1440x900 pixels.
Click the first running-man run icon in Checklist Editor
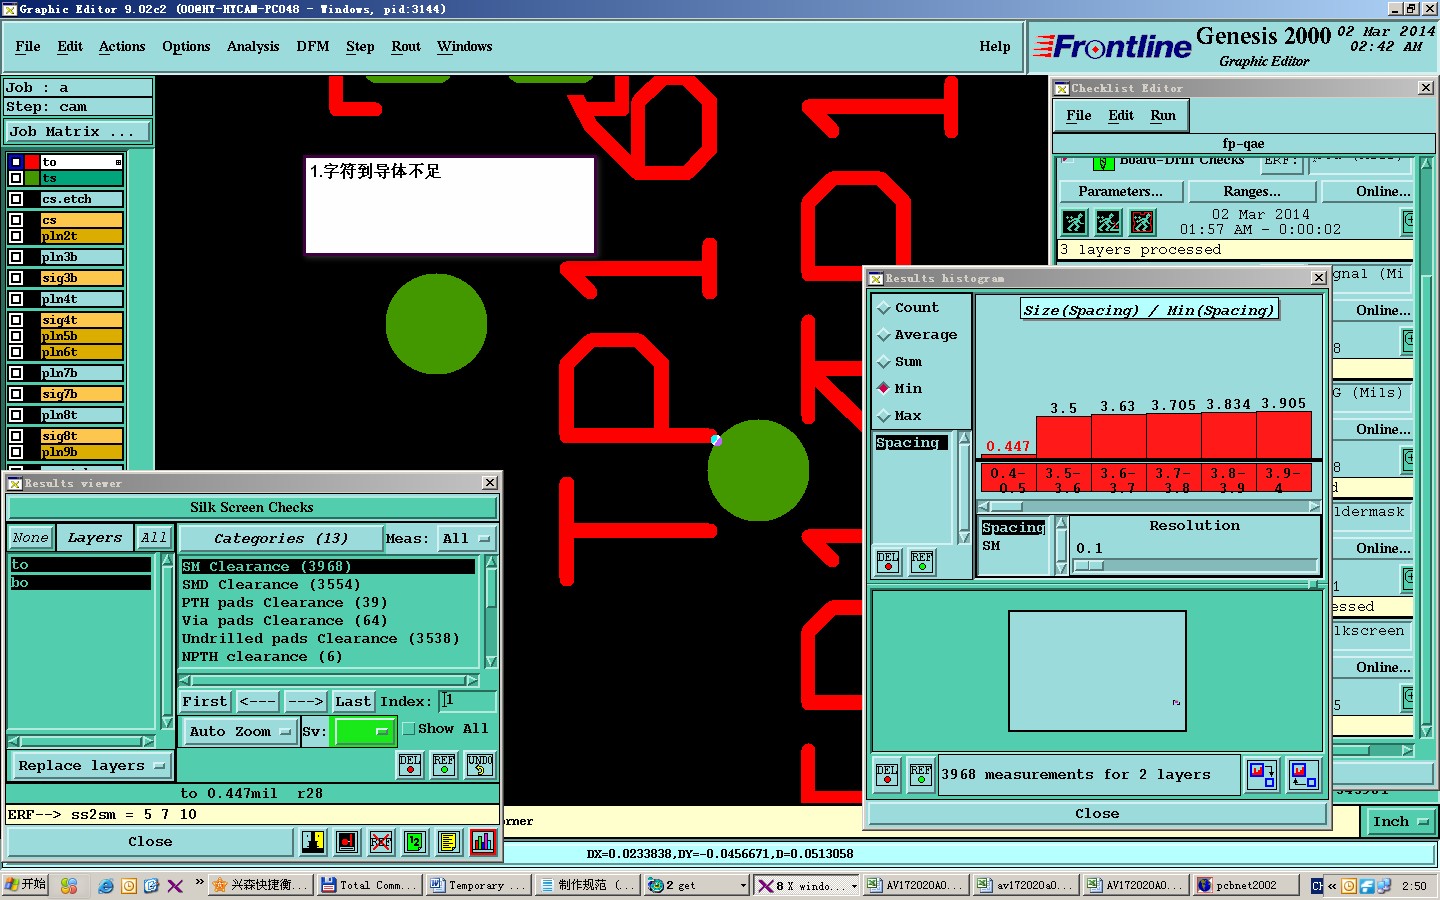pos(1075,221)
